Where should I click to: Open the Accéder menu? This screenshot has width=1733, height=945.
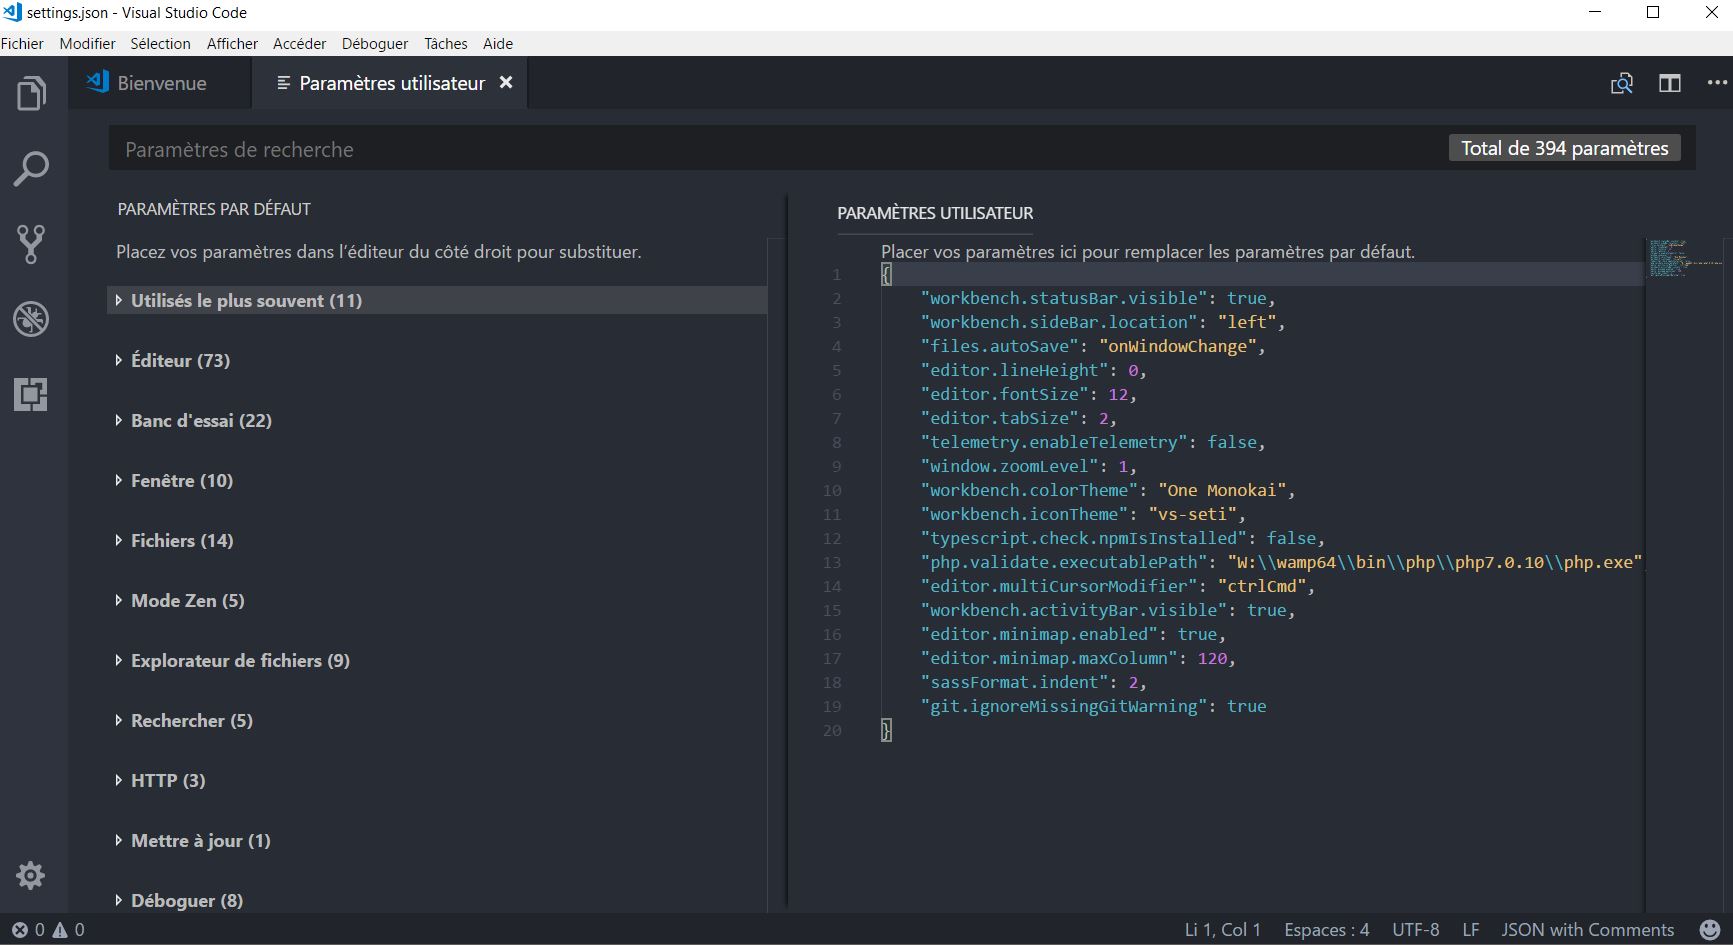299,44
